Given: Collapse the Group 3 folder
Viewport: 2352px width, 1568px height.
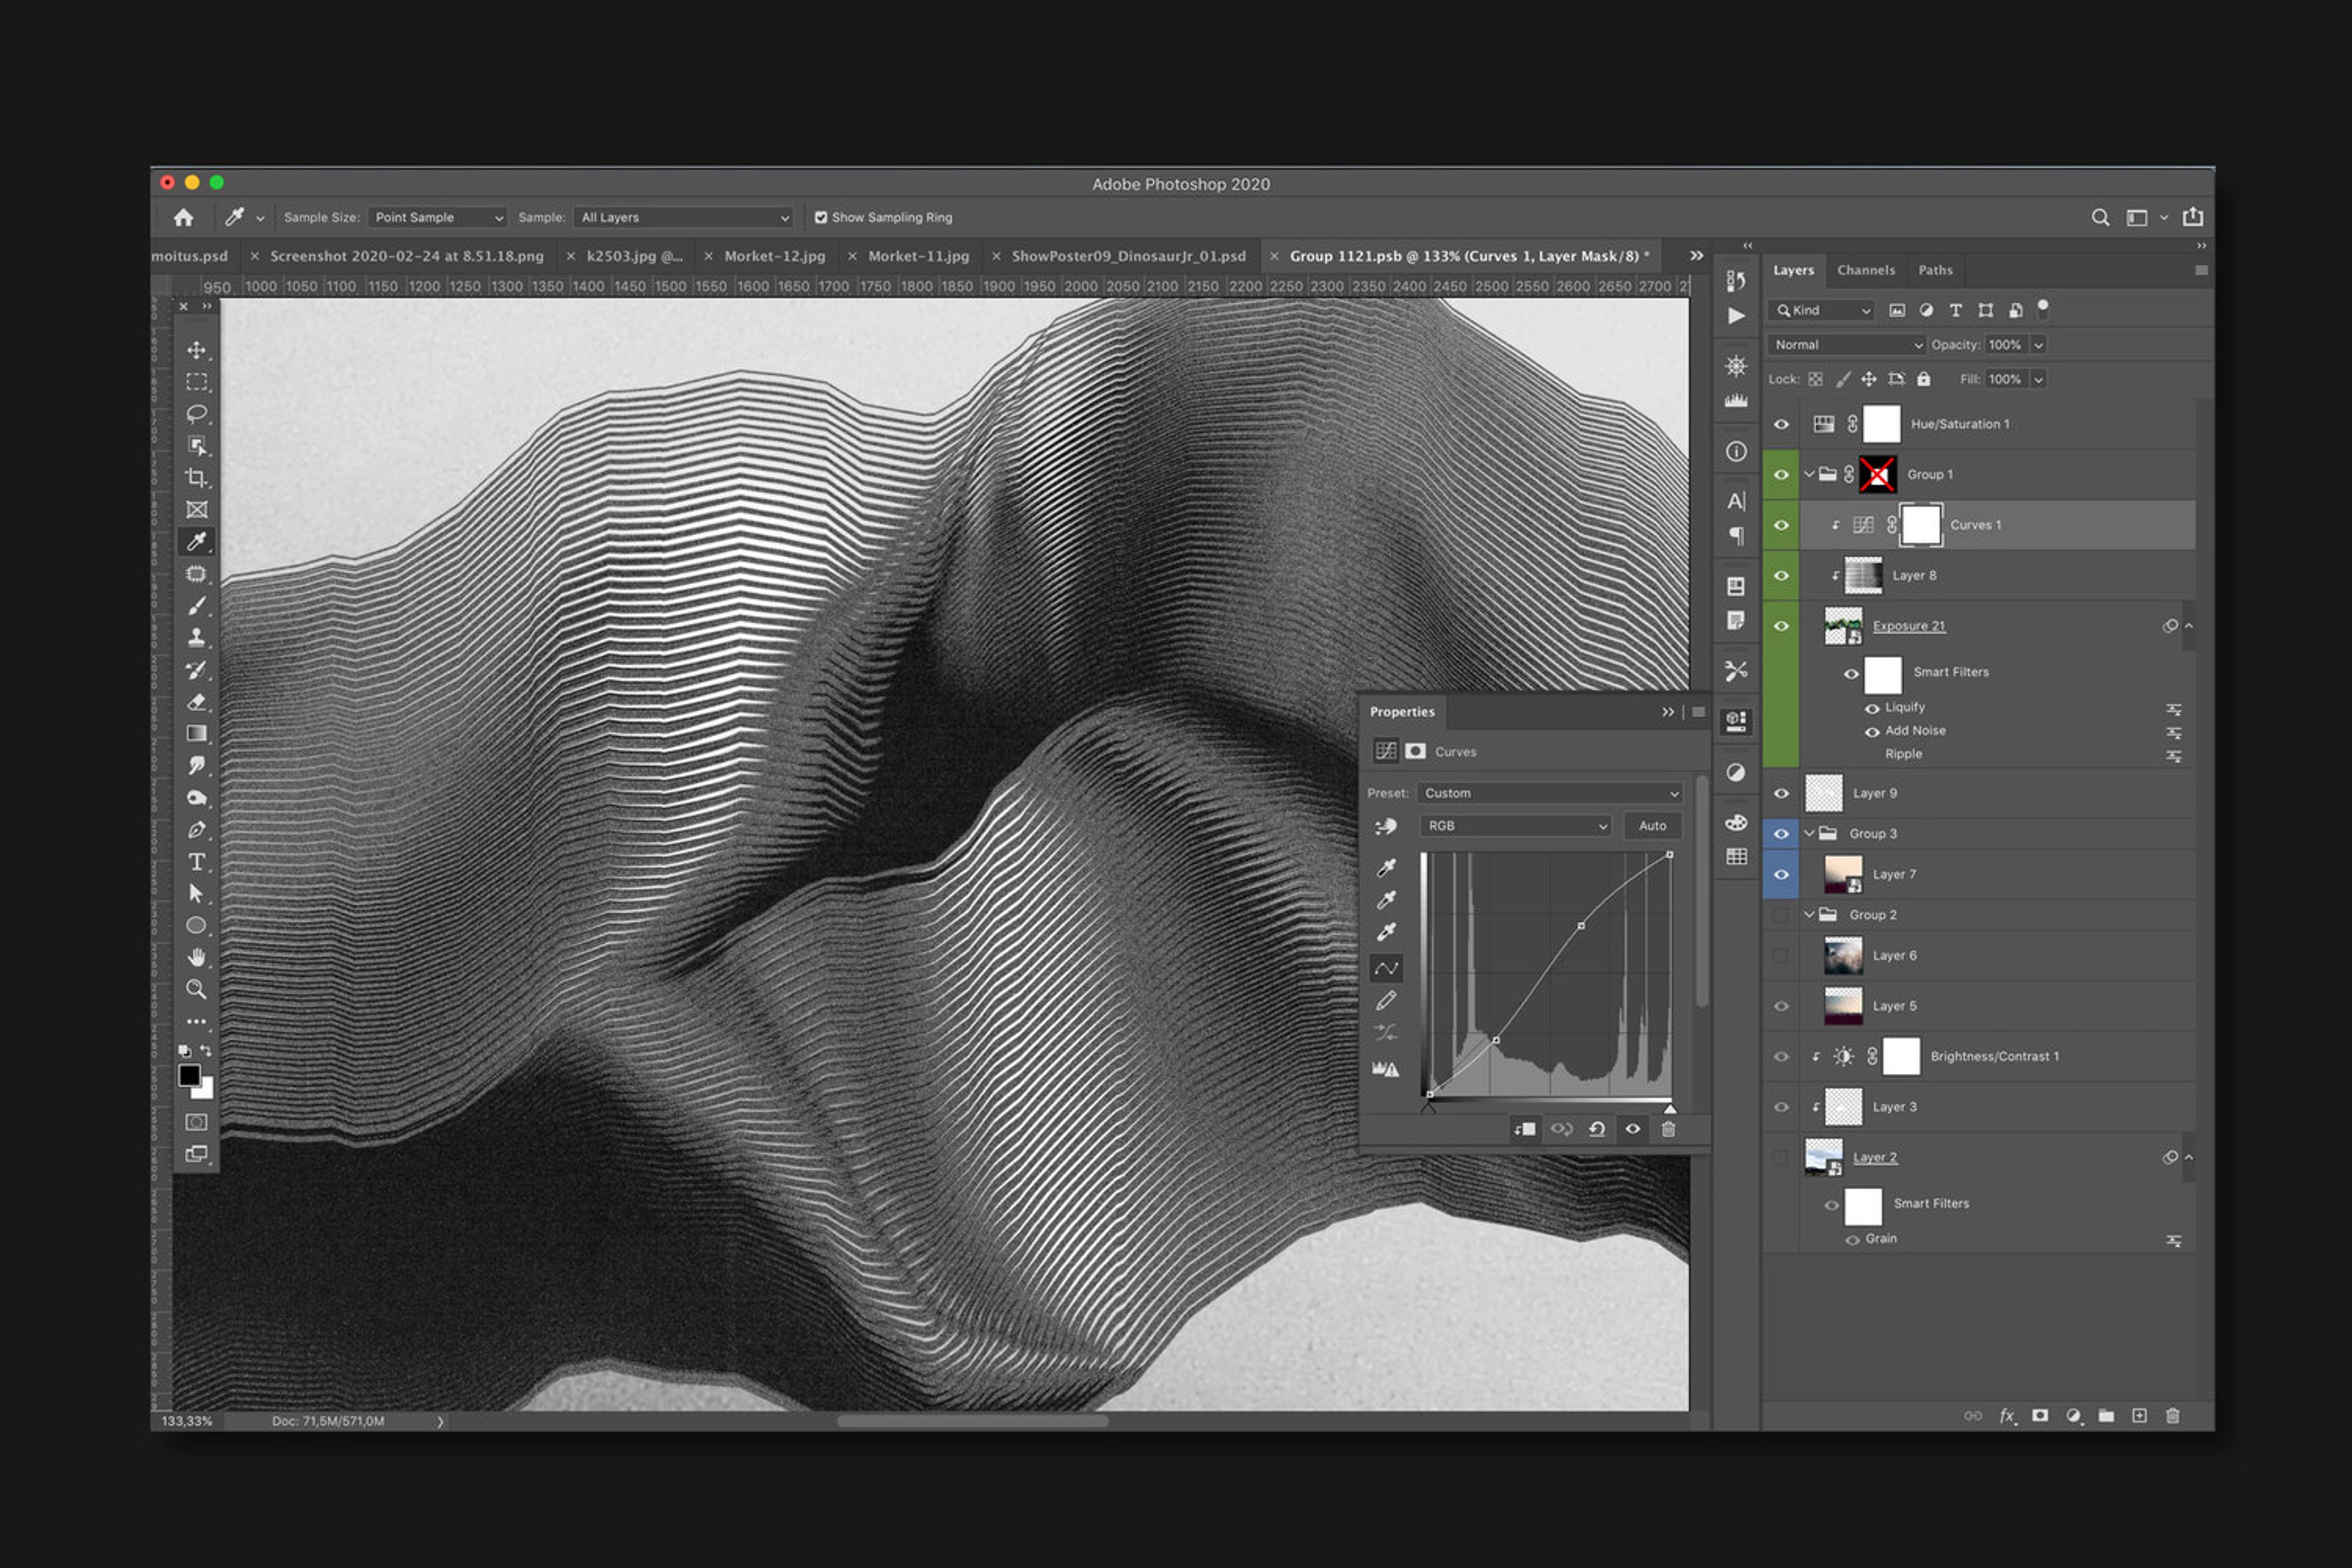Looking at the screenshot, I should pyautogui.click(x=1809, y=833).
